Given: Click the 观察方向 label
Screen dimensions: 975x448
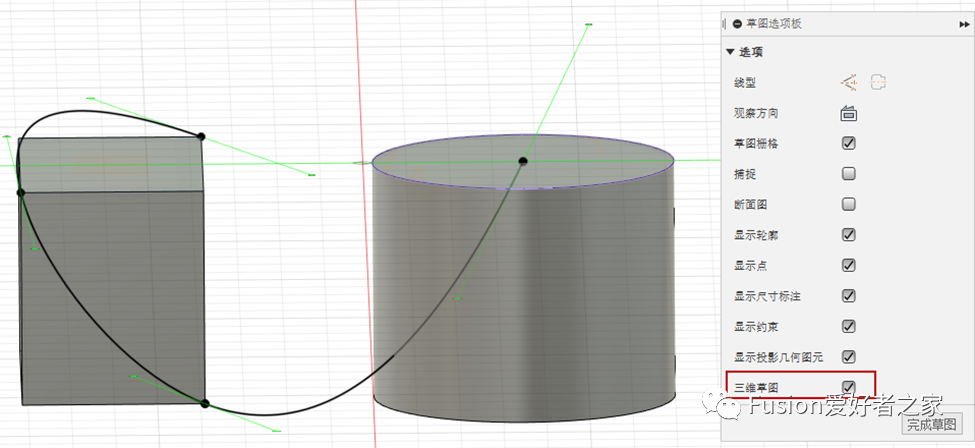Looking at the screenshot, I should pos(756,113).
